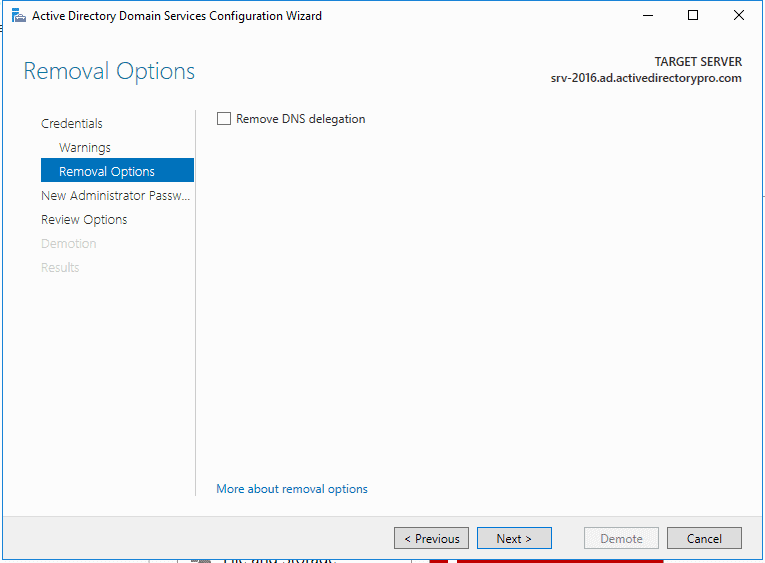Screen dimensions: 765x563
Task: Proceed with the Next button
Action: pos(514,538)
